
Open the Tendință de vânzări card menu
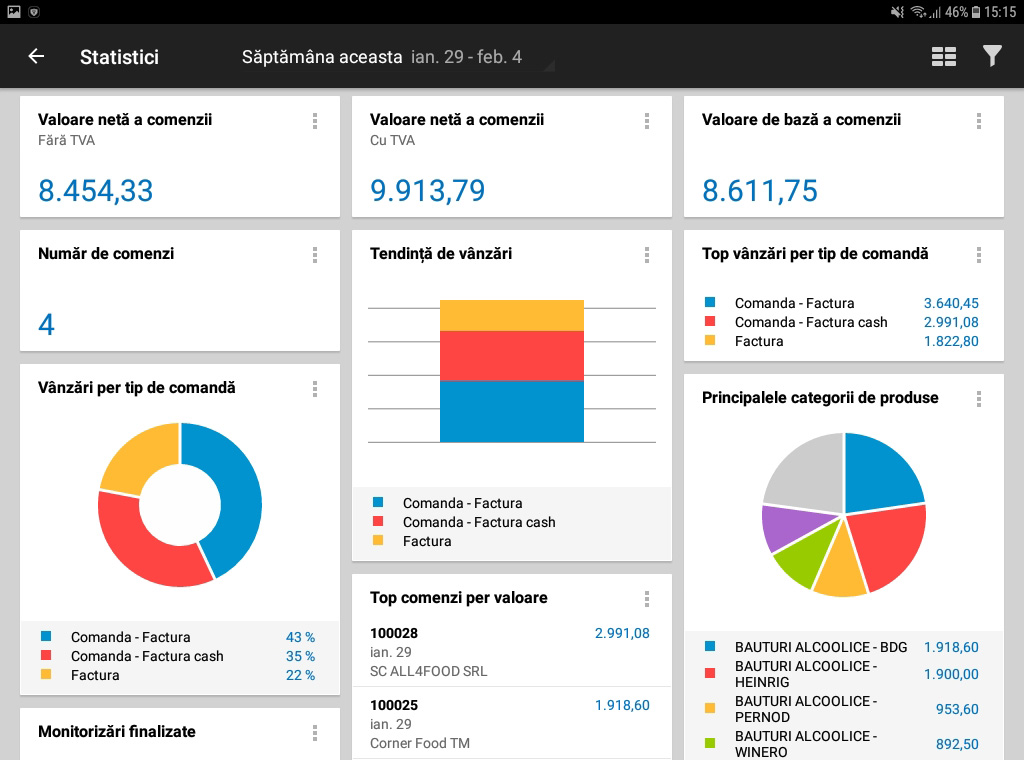coord(647,255)
